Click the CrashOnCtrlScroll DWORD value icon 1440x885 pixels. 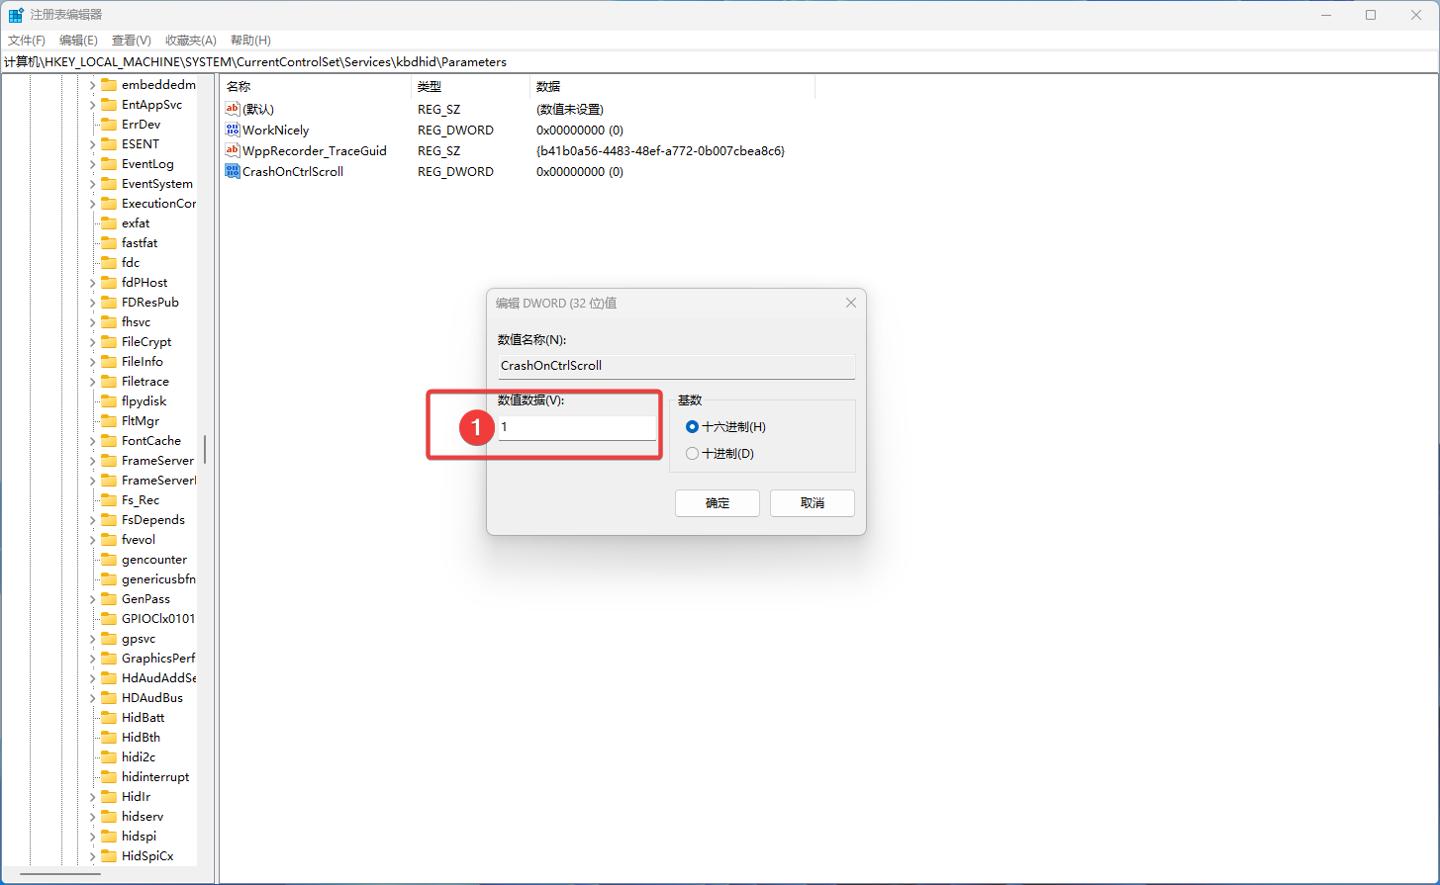coord(232,172)
